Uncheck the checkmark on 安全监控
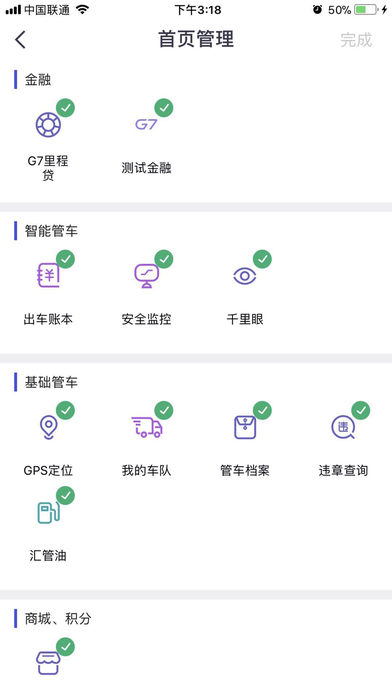Image resolution: width=392 pixels, height=696 pixels. click(164, 259)
